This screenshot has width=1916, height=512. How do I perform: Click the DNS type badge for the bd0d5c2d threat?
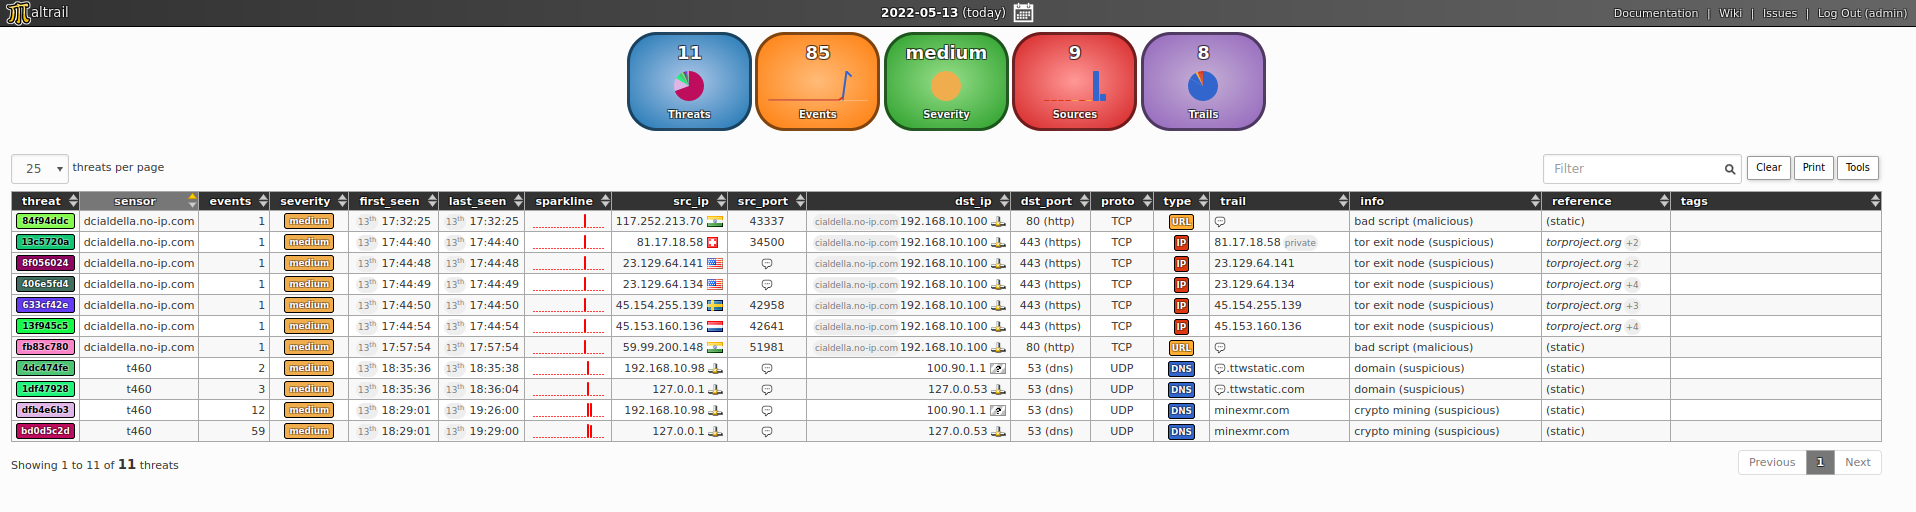pos(1181,432)
